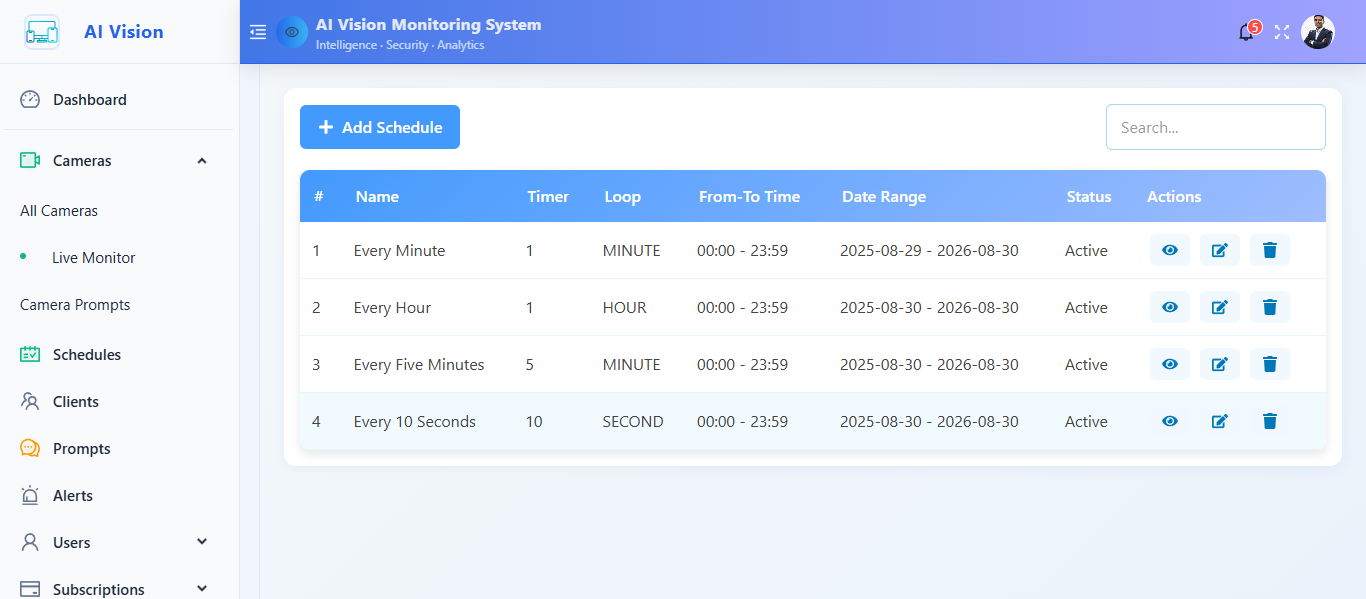Toggle fullscreen mode icon
This screenshot has width=1366, height=599.
[1282, 32]
